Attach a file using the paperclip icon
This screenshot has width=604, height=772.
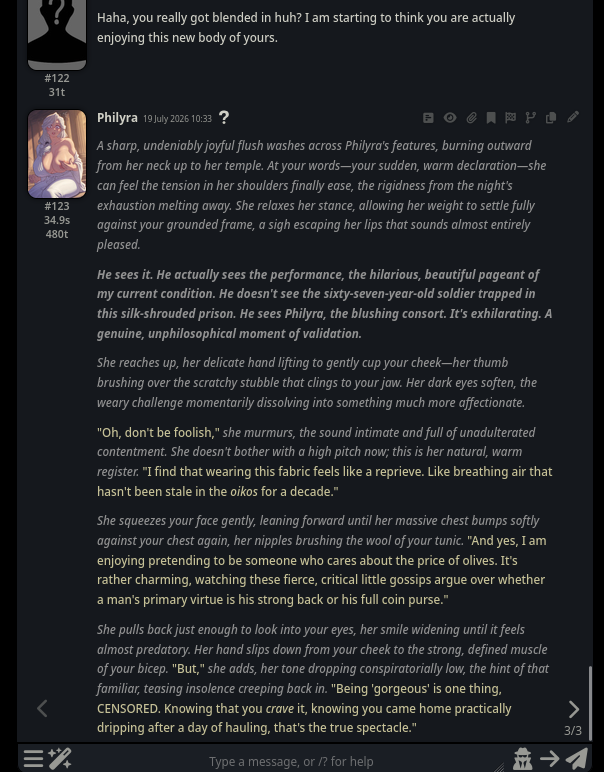(471, 118)
